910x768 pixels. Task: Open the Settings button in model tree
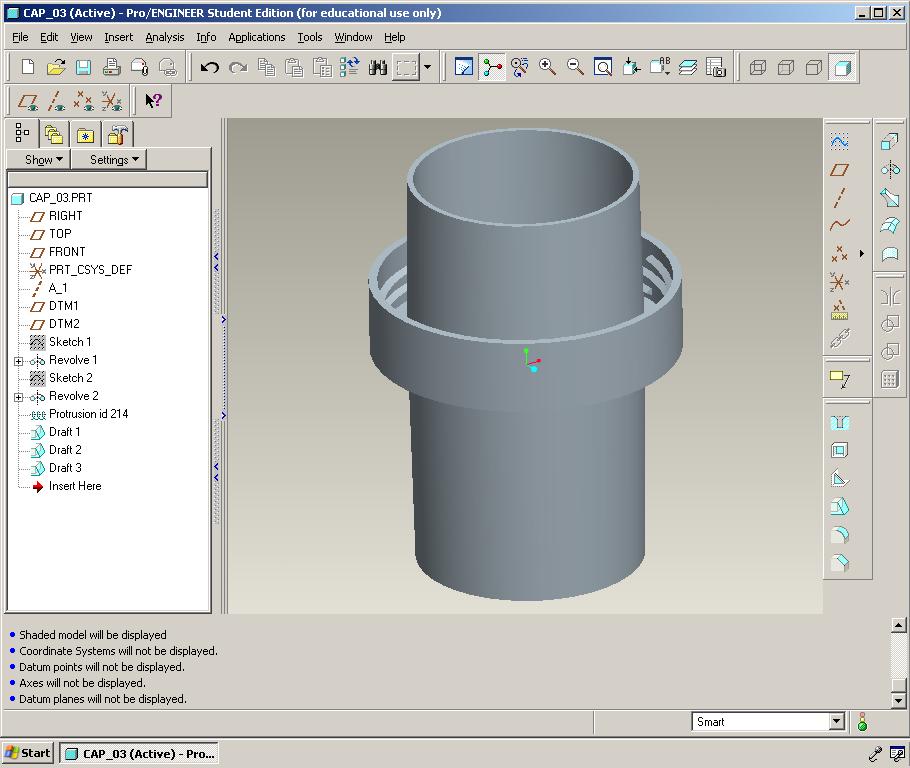coord(114,160)
